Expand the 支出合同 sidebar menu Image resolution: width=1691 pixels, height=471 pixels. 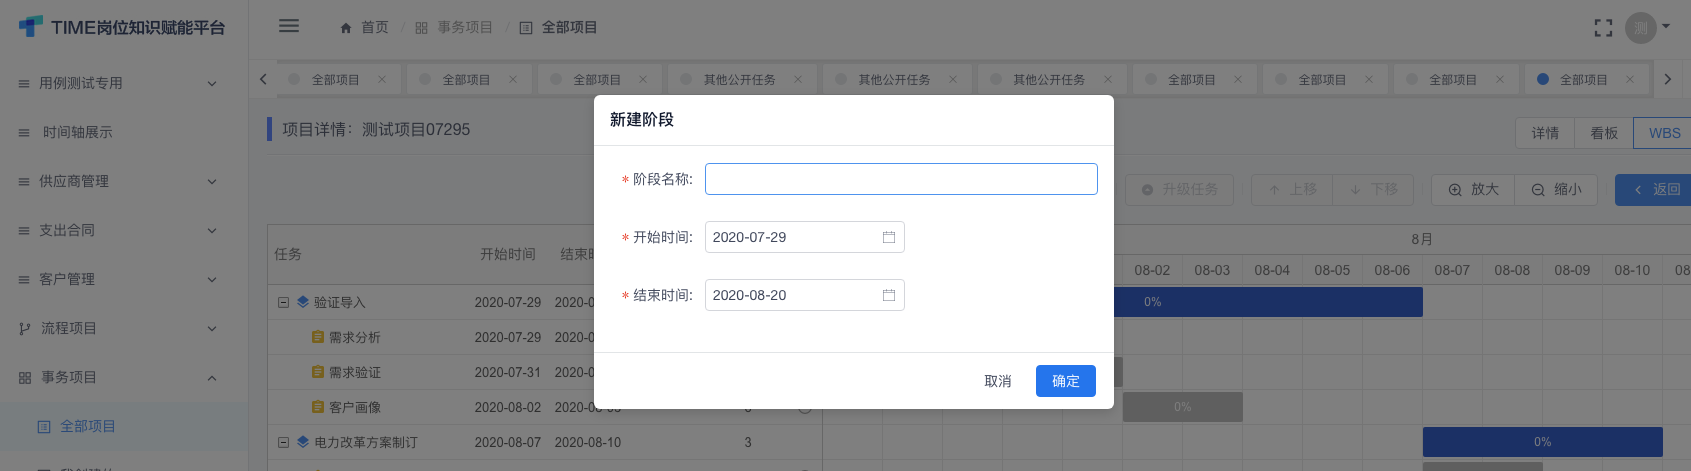(x=124, y=230)
